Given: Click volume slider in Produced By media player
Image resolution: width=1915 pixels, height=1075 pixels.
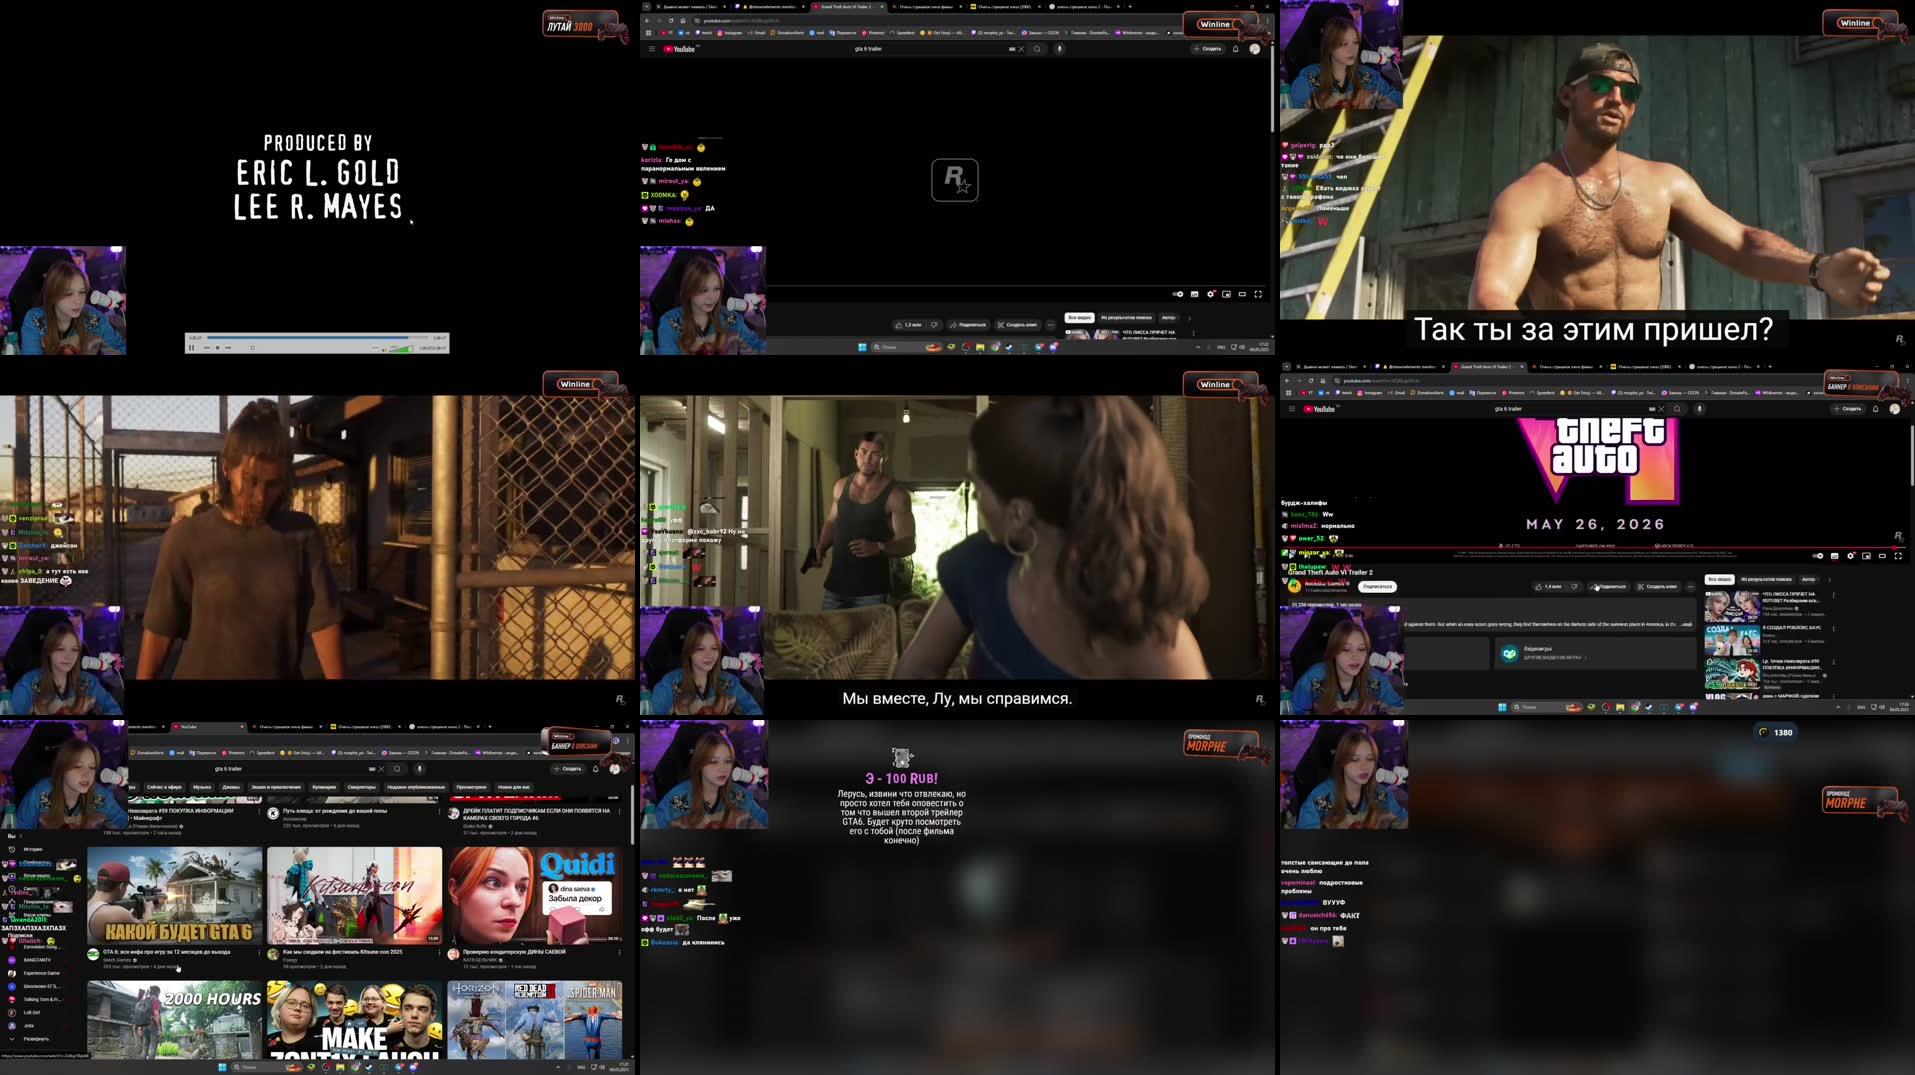Looking at the screenshot, I should tap(400, 348).
